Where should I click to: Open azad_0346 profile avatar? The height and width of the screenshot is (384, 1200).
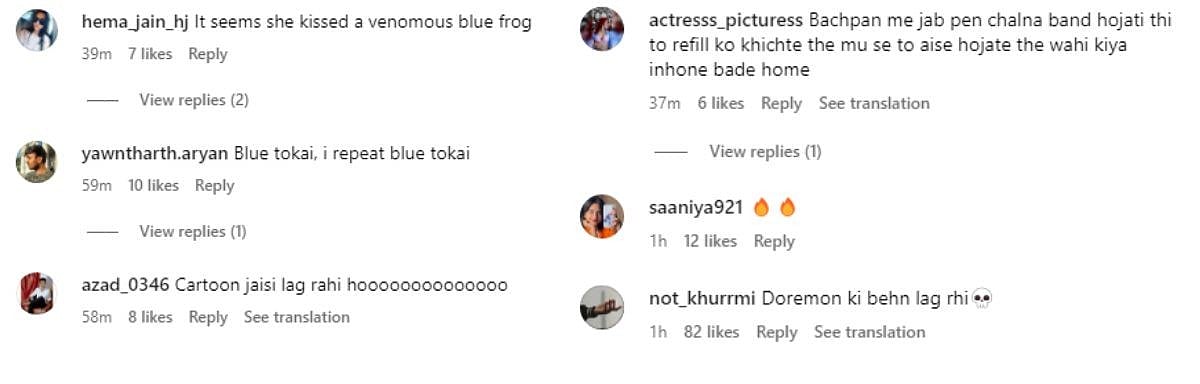[x=37, y=293]
